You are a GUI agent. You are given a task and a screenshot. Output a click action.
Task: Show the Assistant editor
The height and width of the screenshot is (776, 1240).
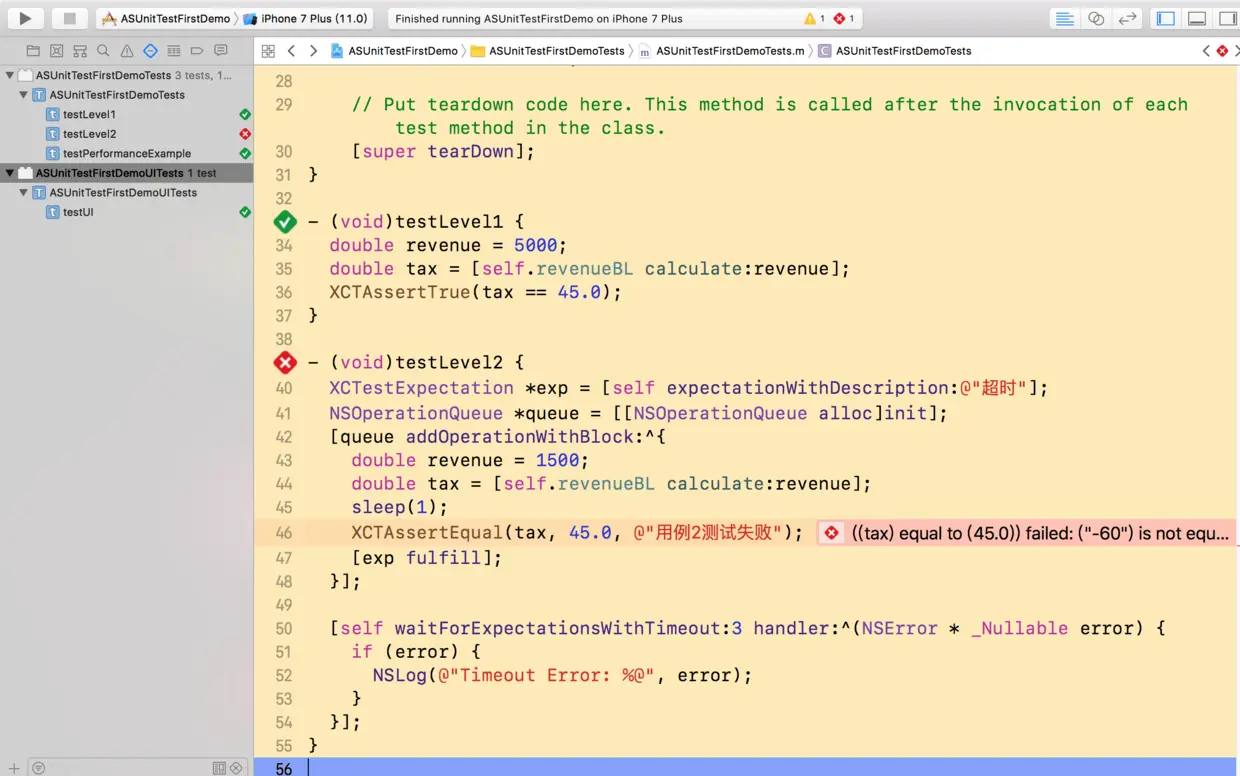point(1096,18)
